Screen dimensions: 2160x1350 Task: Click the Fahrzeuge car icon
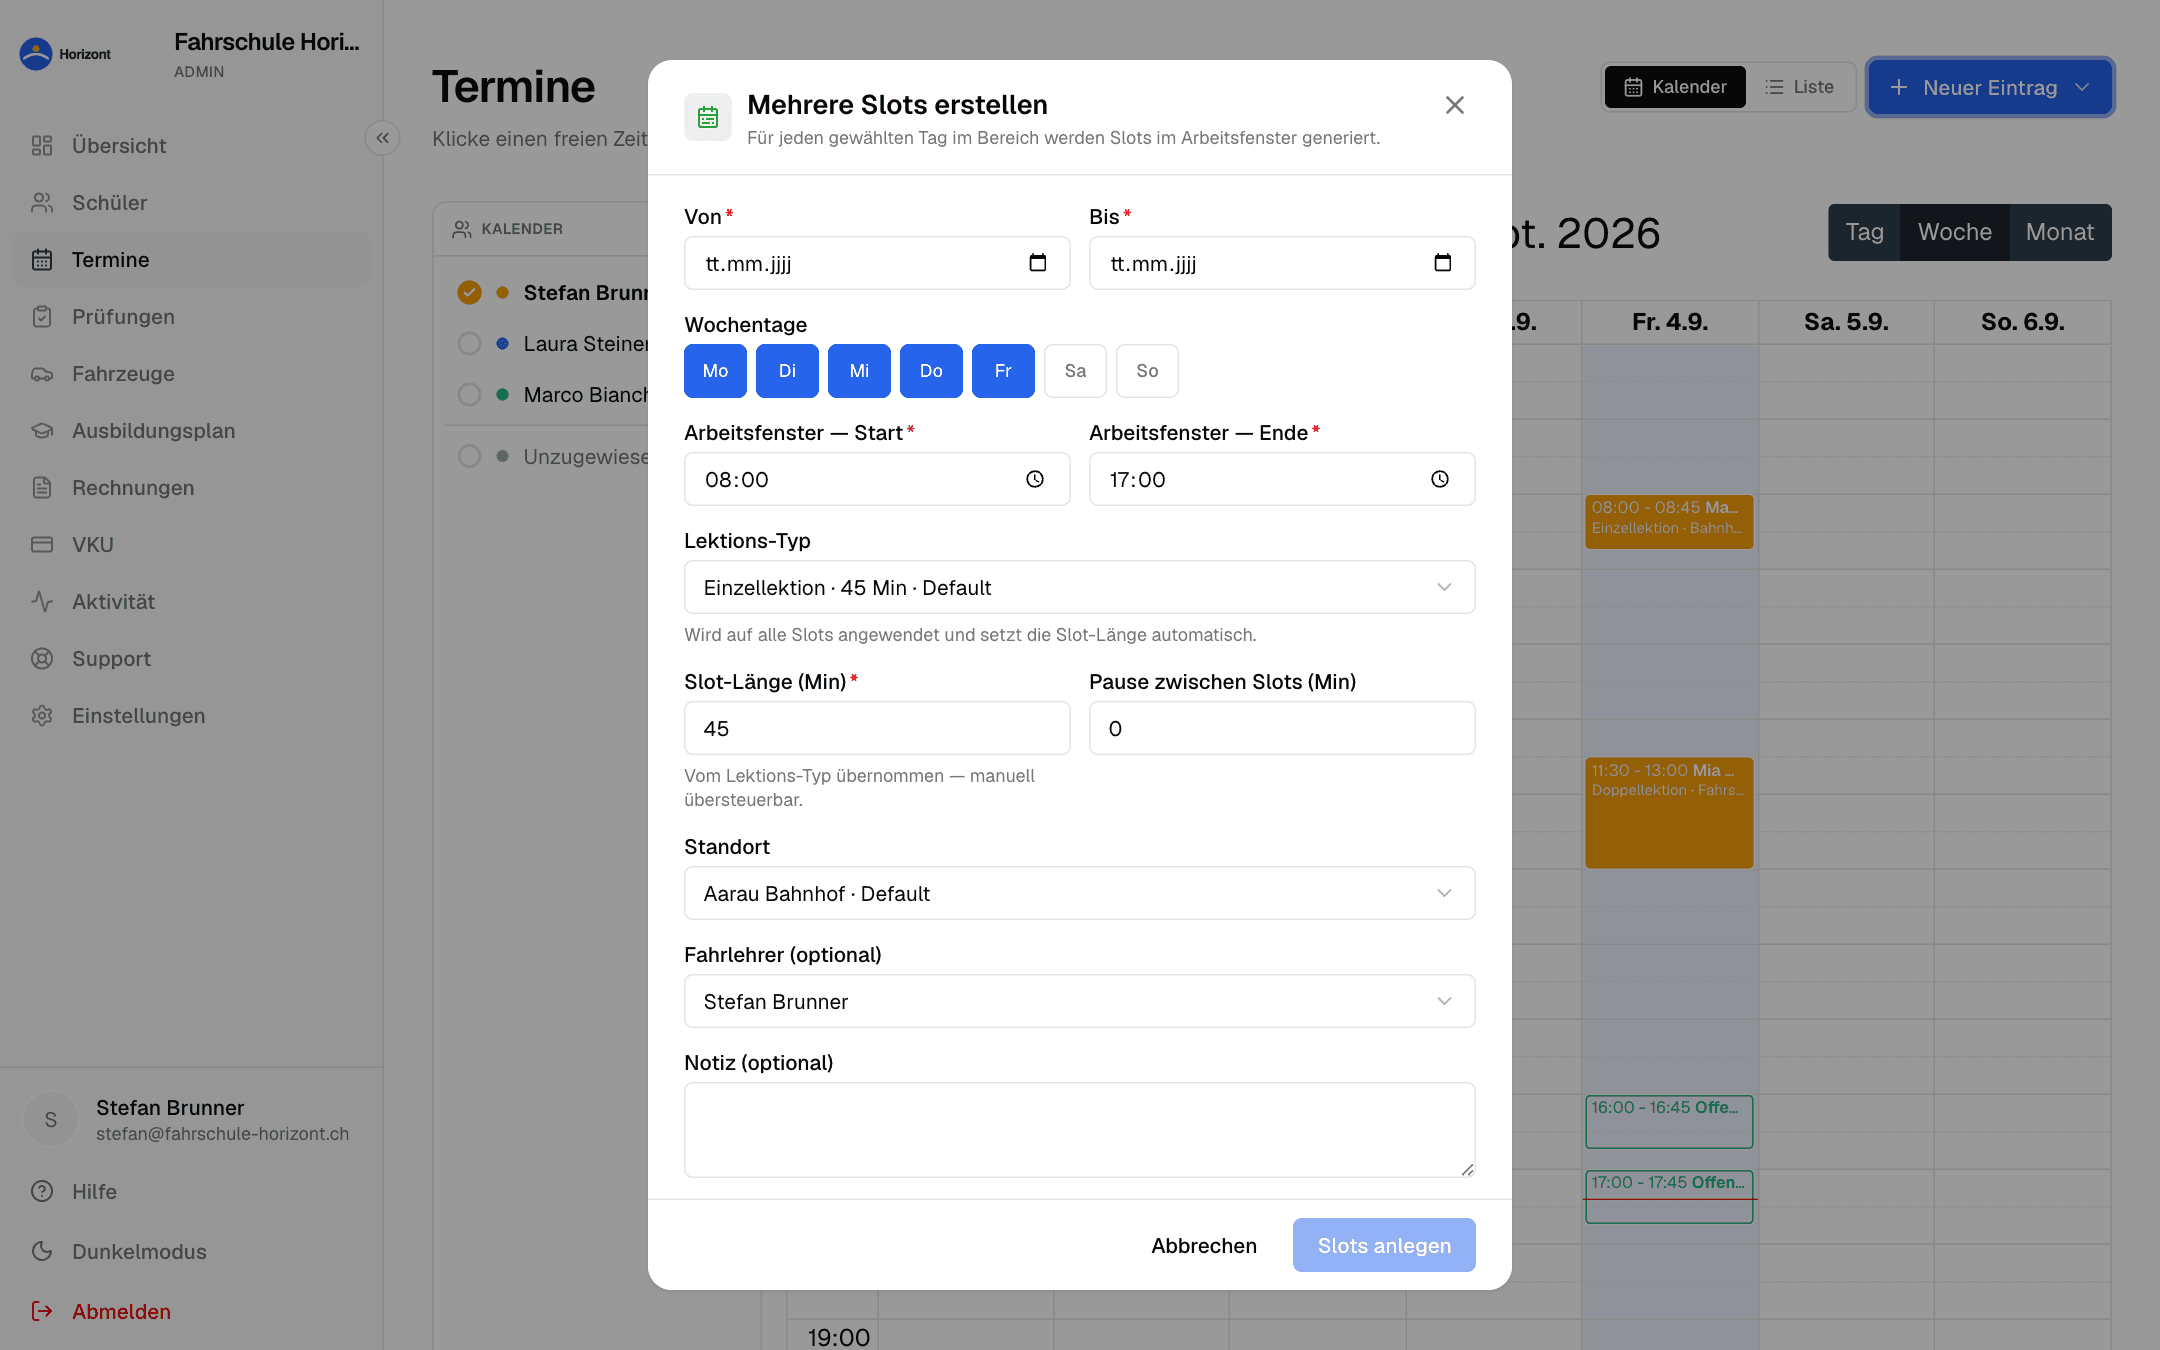(x=42, y=374)
